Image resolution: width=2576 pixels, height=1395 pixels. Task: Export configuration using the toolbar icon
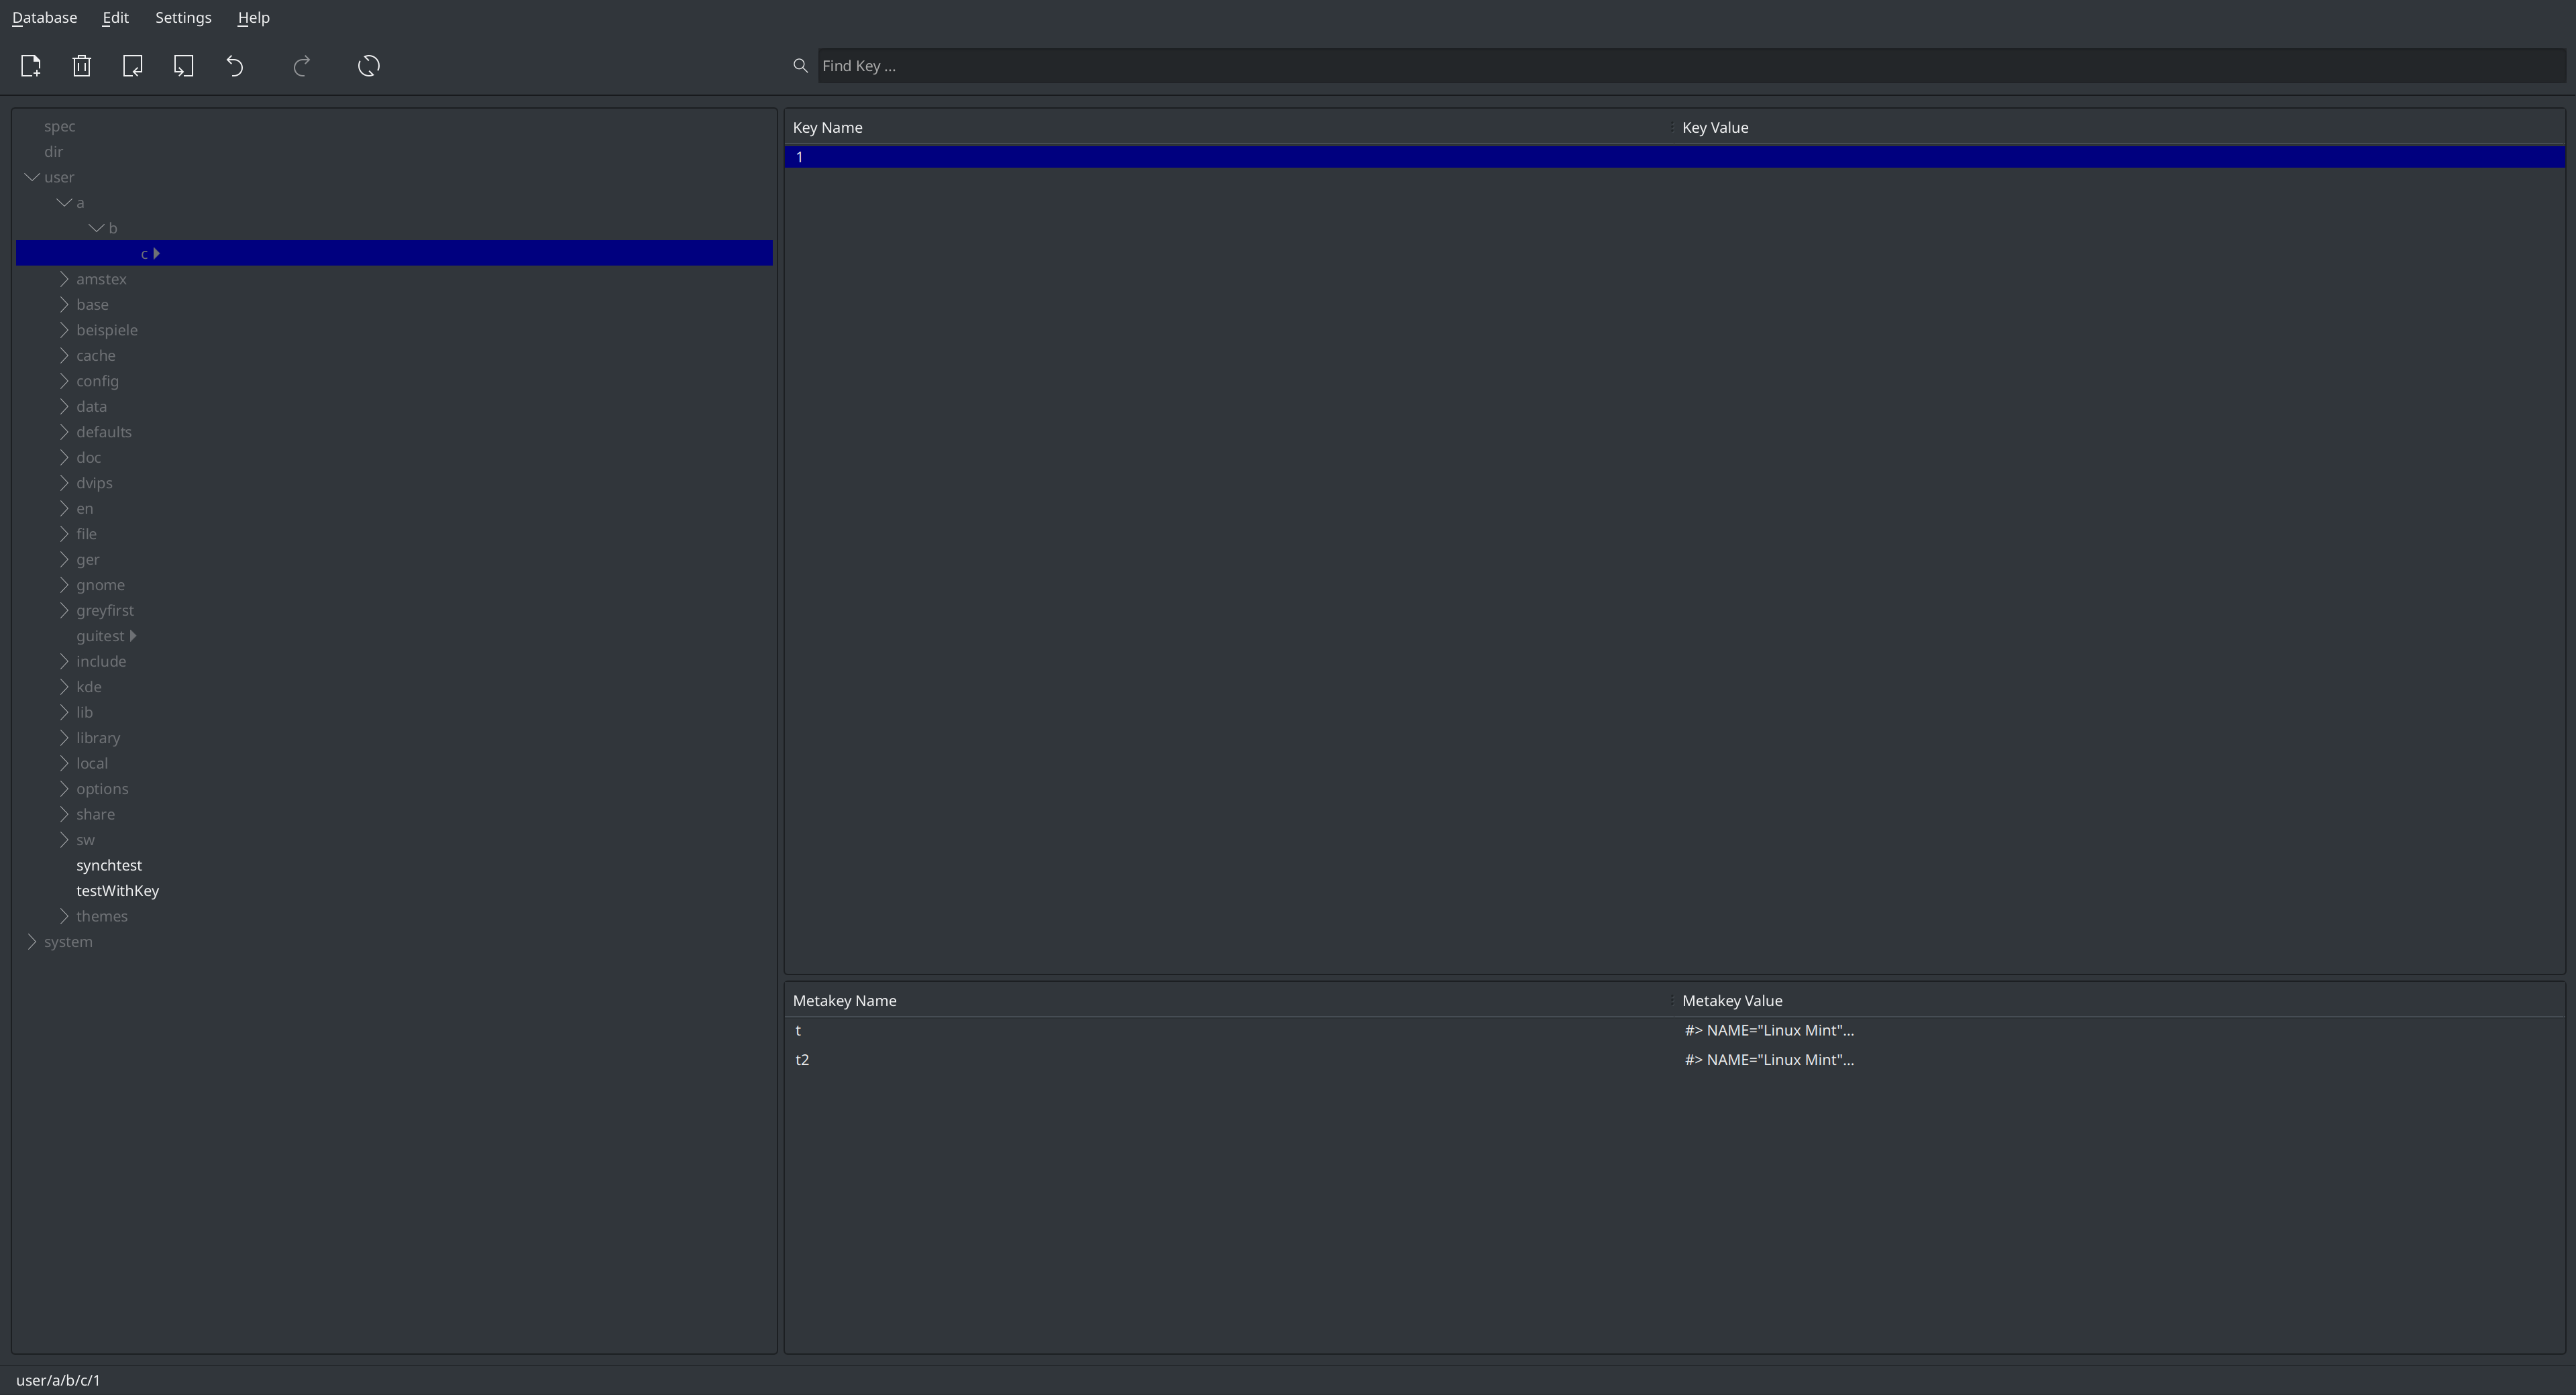184,66
